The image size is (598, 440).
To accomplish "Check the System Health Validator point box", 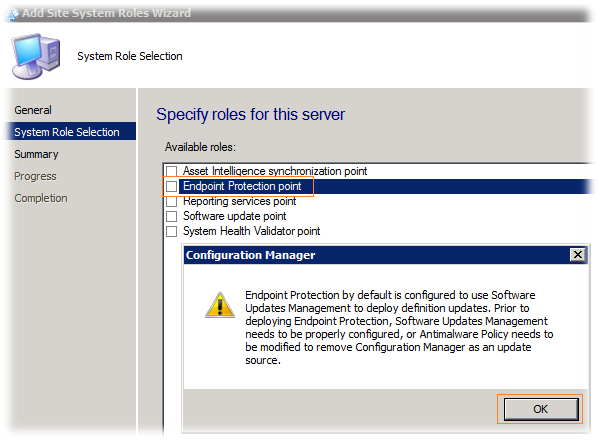I will pos(172,231).
